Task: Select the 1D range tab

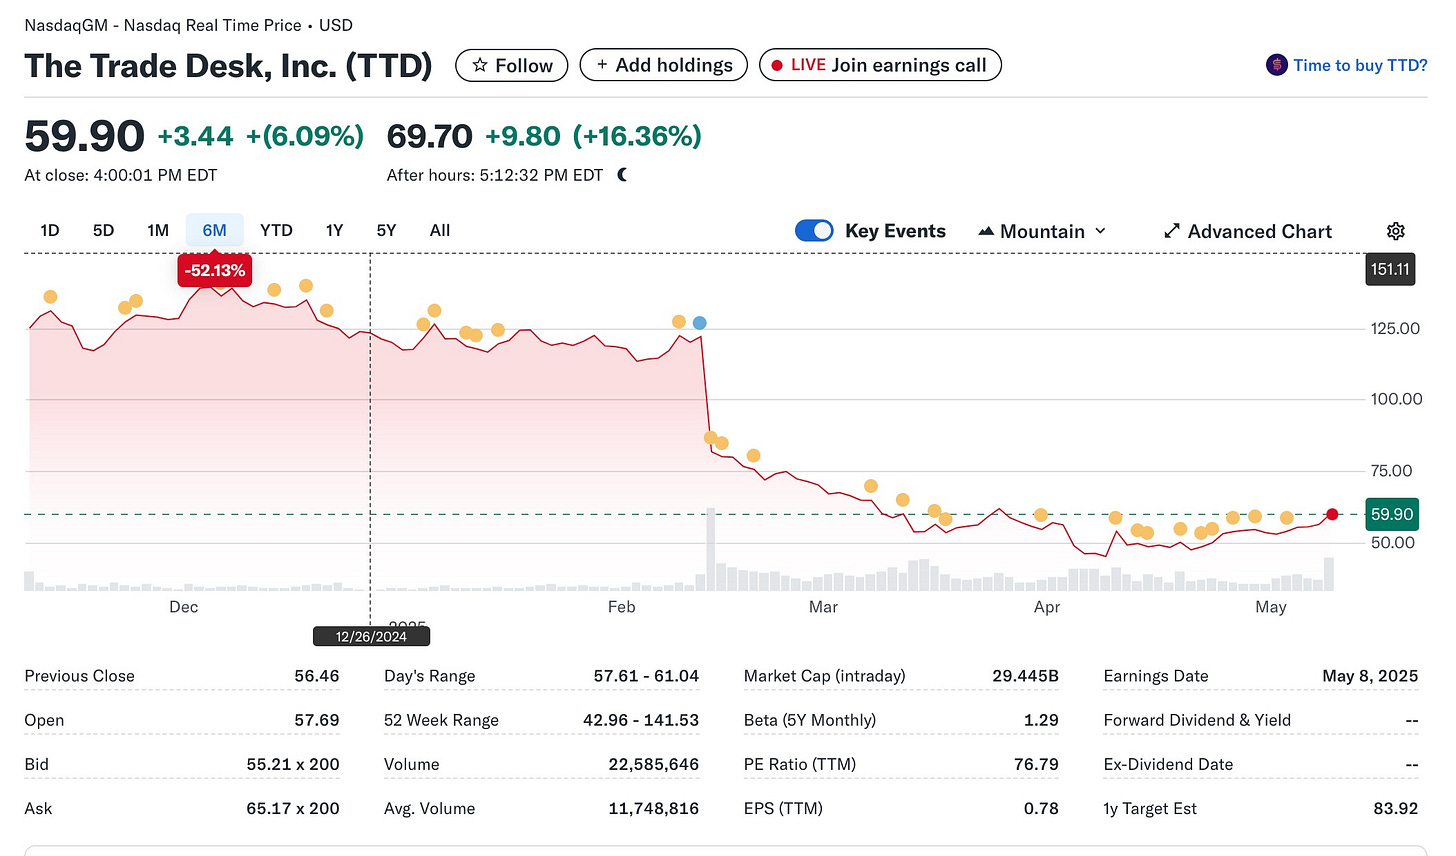Action: point(50,230)
